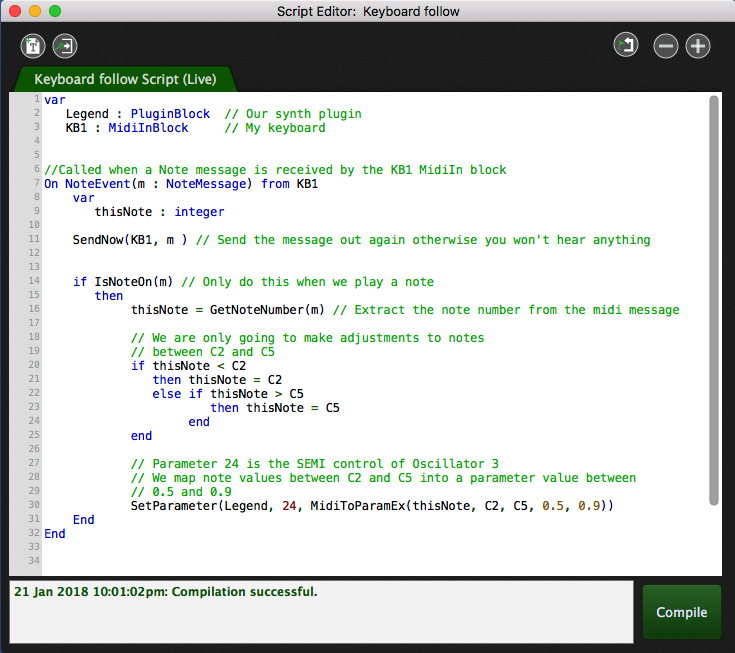Click the comment '// My keyboard'
The width and height of the screenshot is (735, 653).
275,128
